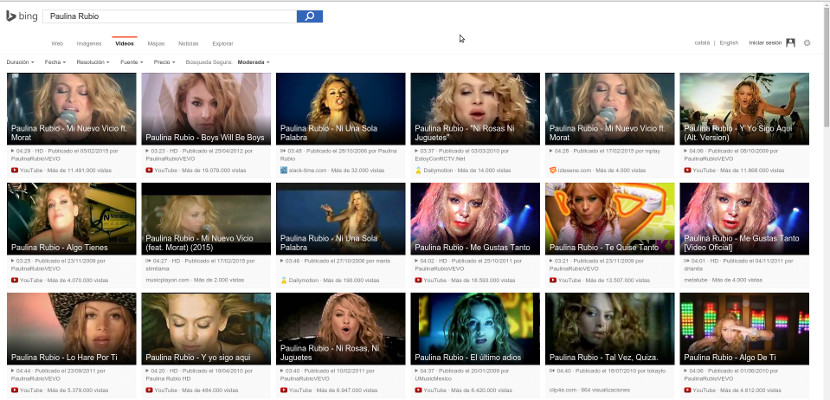Change safe search Moderada setting

[253, 62]
